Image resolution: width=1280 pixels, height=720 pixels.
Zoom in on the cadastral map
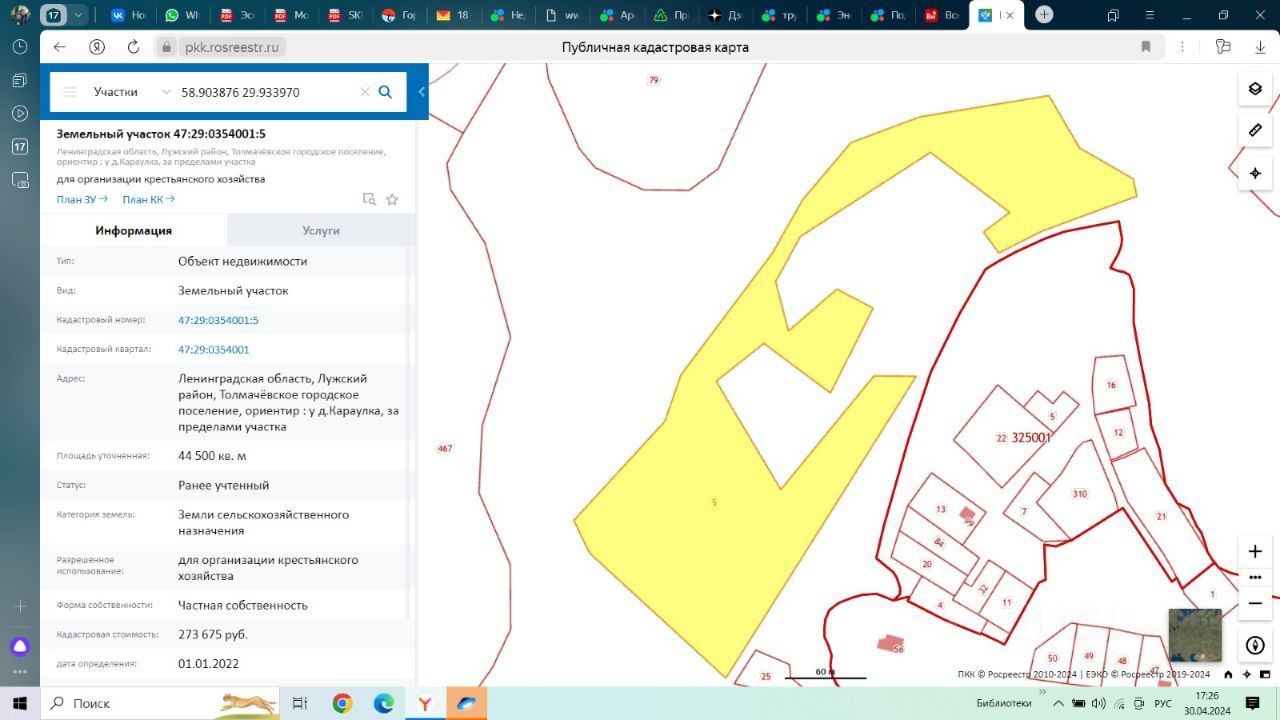click(1255, 551)
